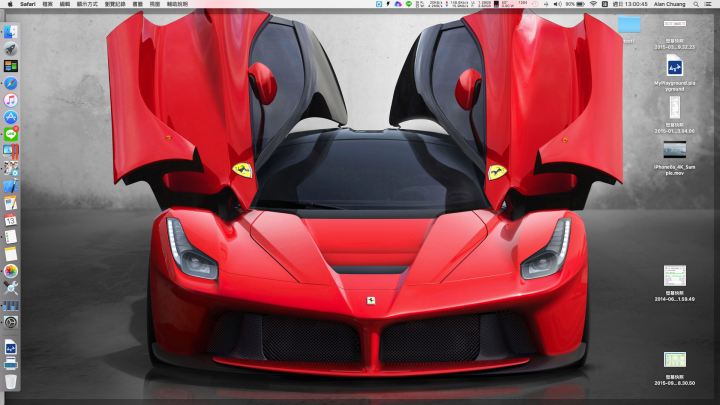Open Launchpad rocket icon in Dock
The height and width of the screenshot is (405, 720).
point(11,49)
